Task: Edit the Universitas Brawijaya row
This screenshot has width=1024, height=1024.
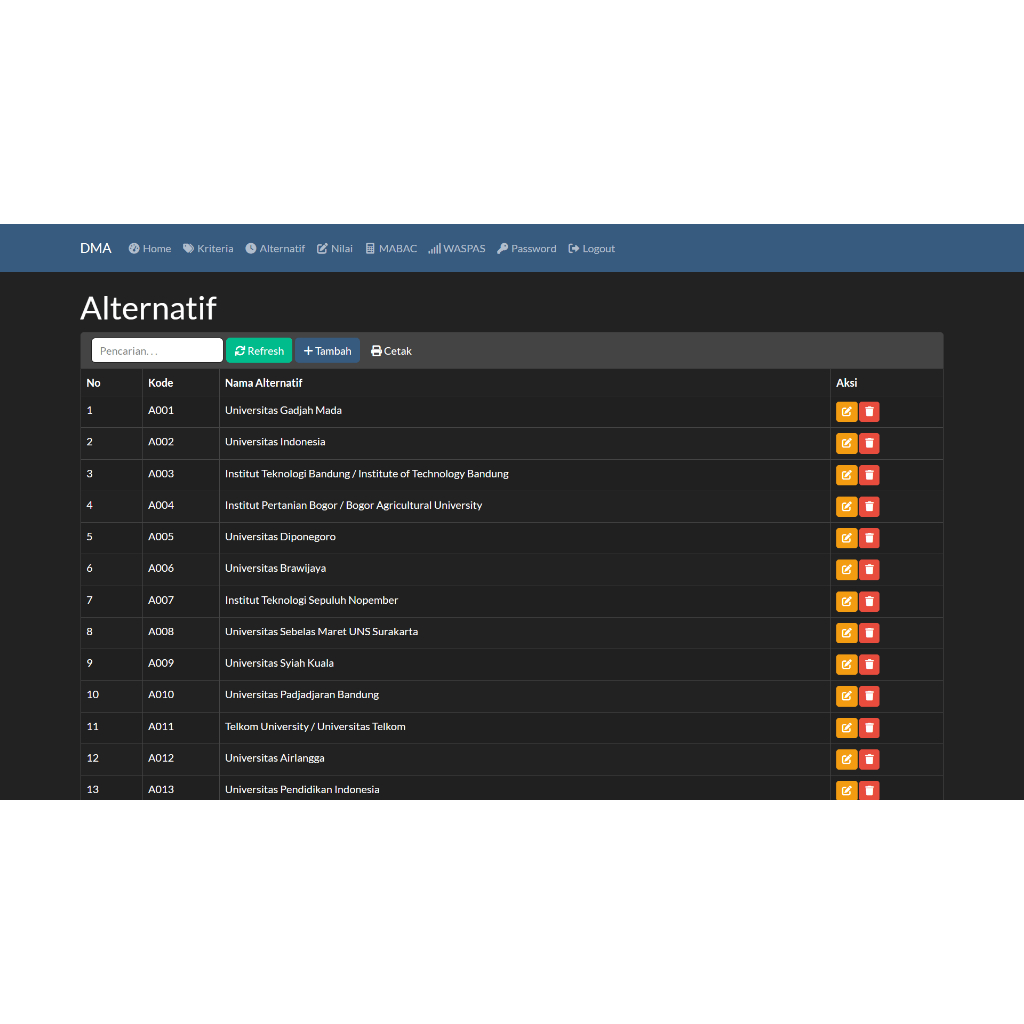Action: pyautogui.click(x=846, y=569)
